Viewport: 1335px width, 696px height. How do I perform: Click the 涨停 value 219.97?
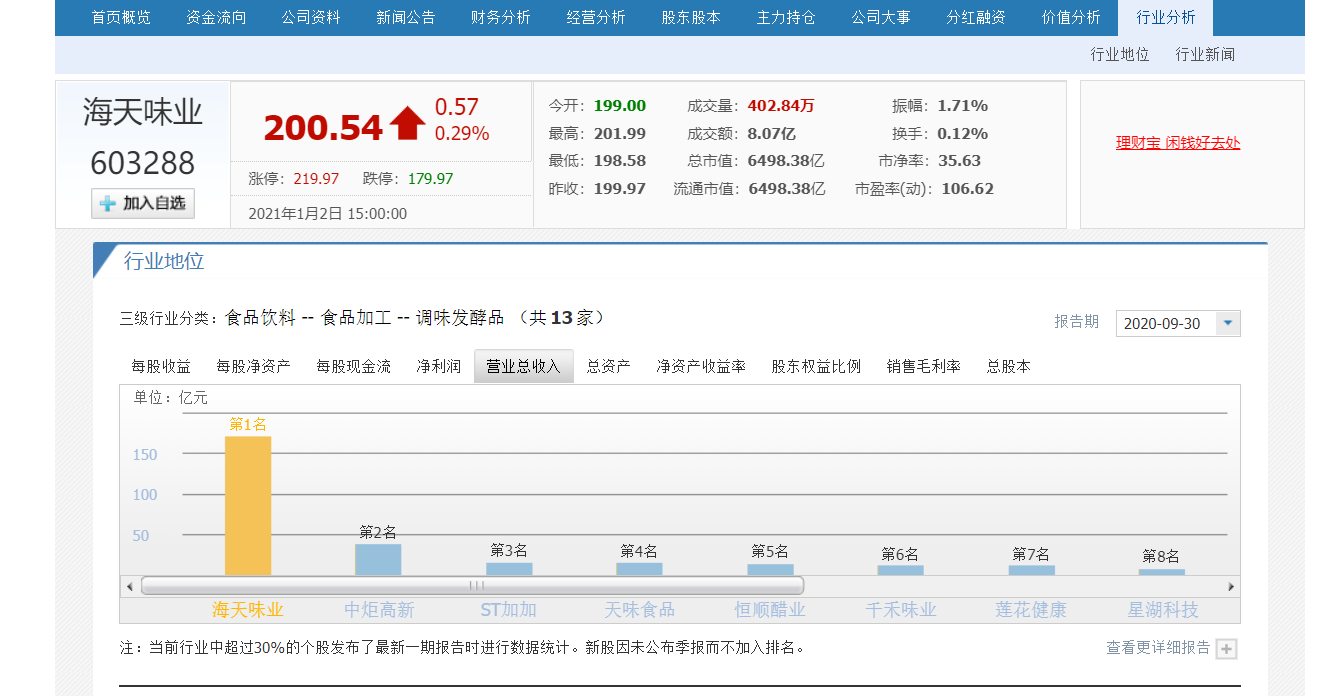click(x=316, y=179)
